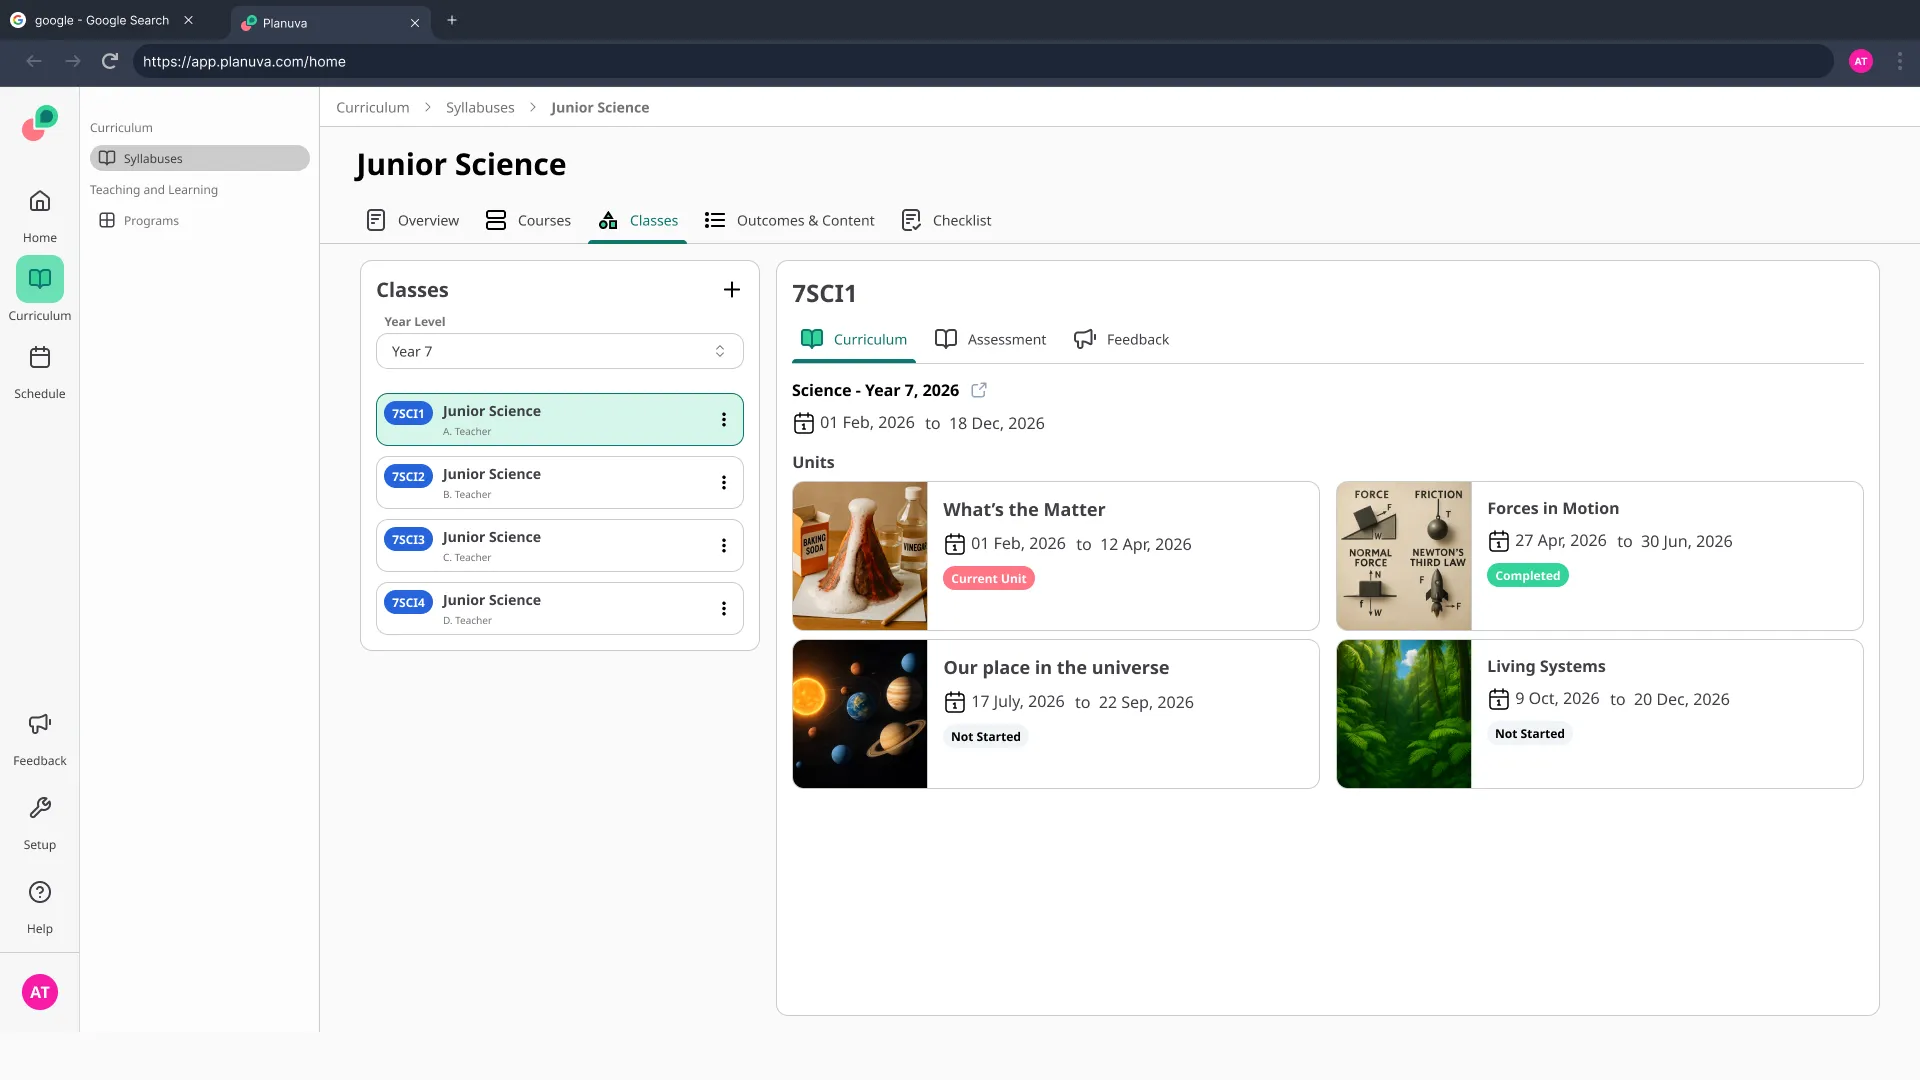Open the external link icon beside Science - Year 7, 2026
The image size is (1920, 1080).
pos(979,390)
